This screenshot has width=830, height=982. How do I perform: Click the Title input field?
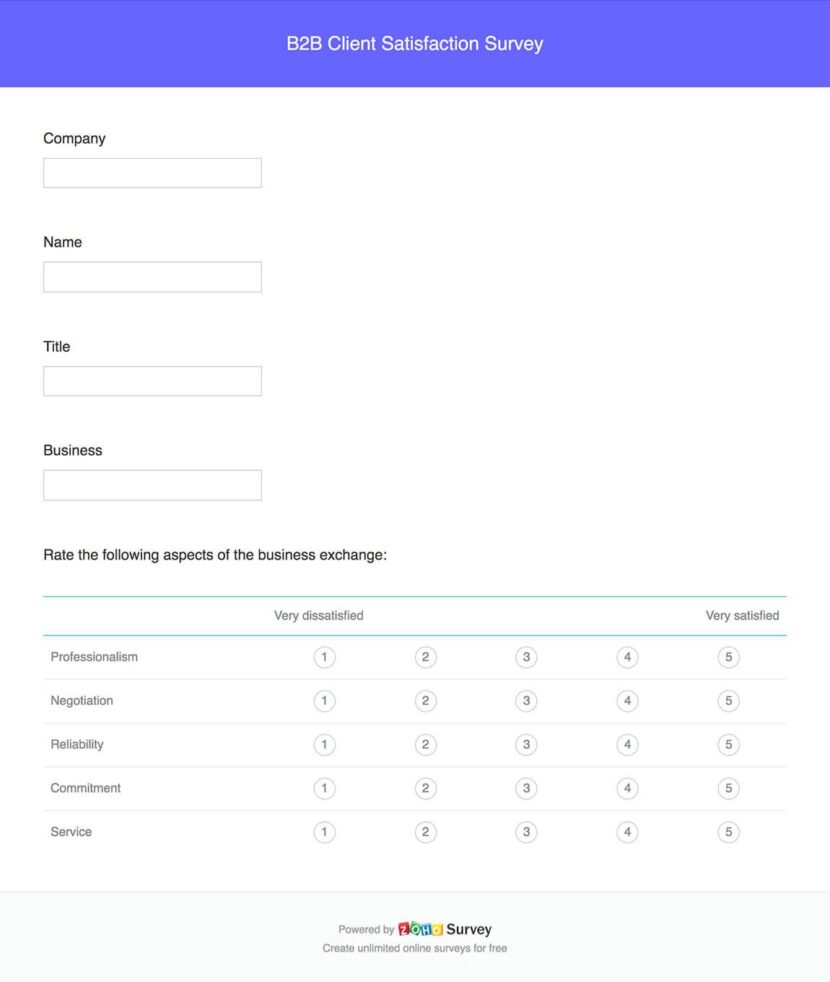point(151,380)
